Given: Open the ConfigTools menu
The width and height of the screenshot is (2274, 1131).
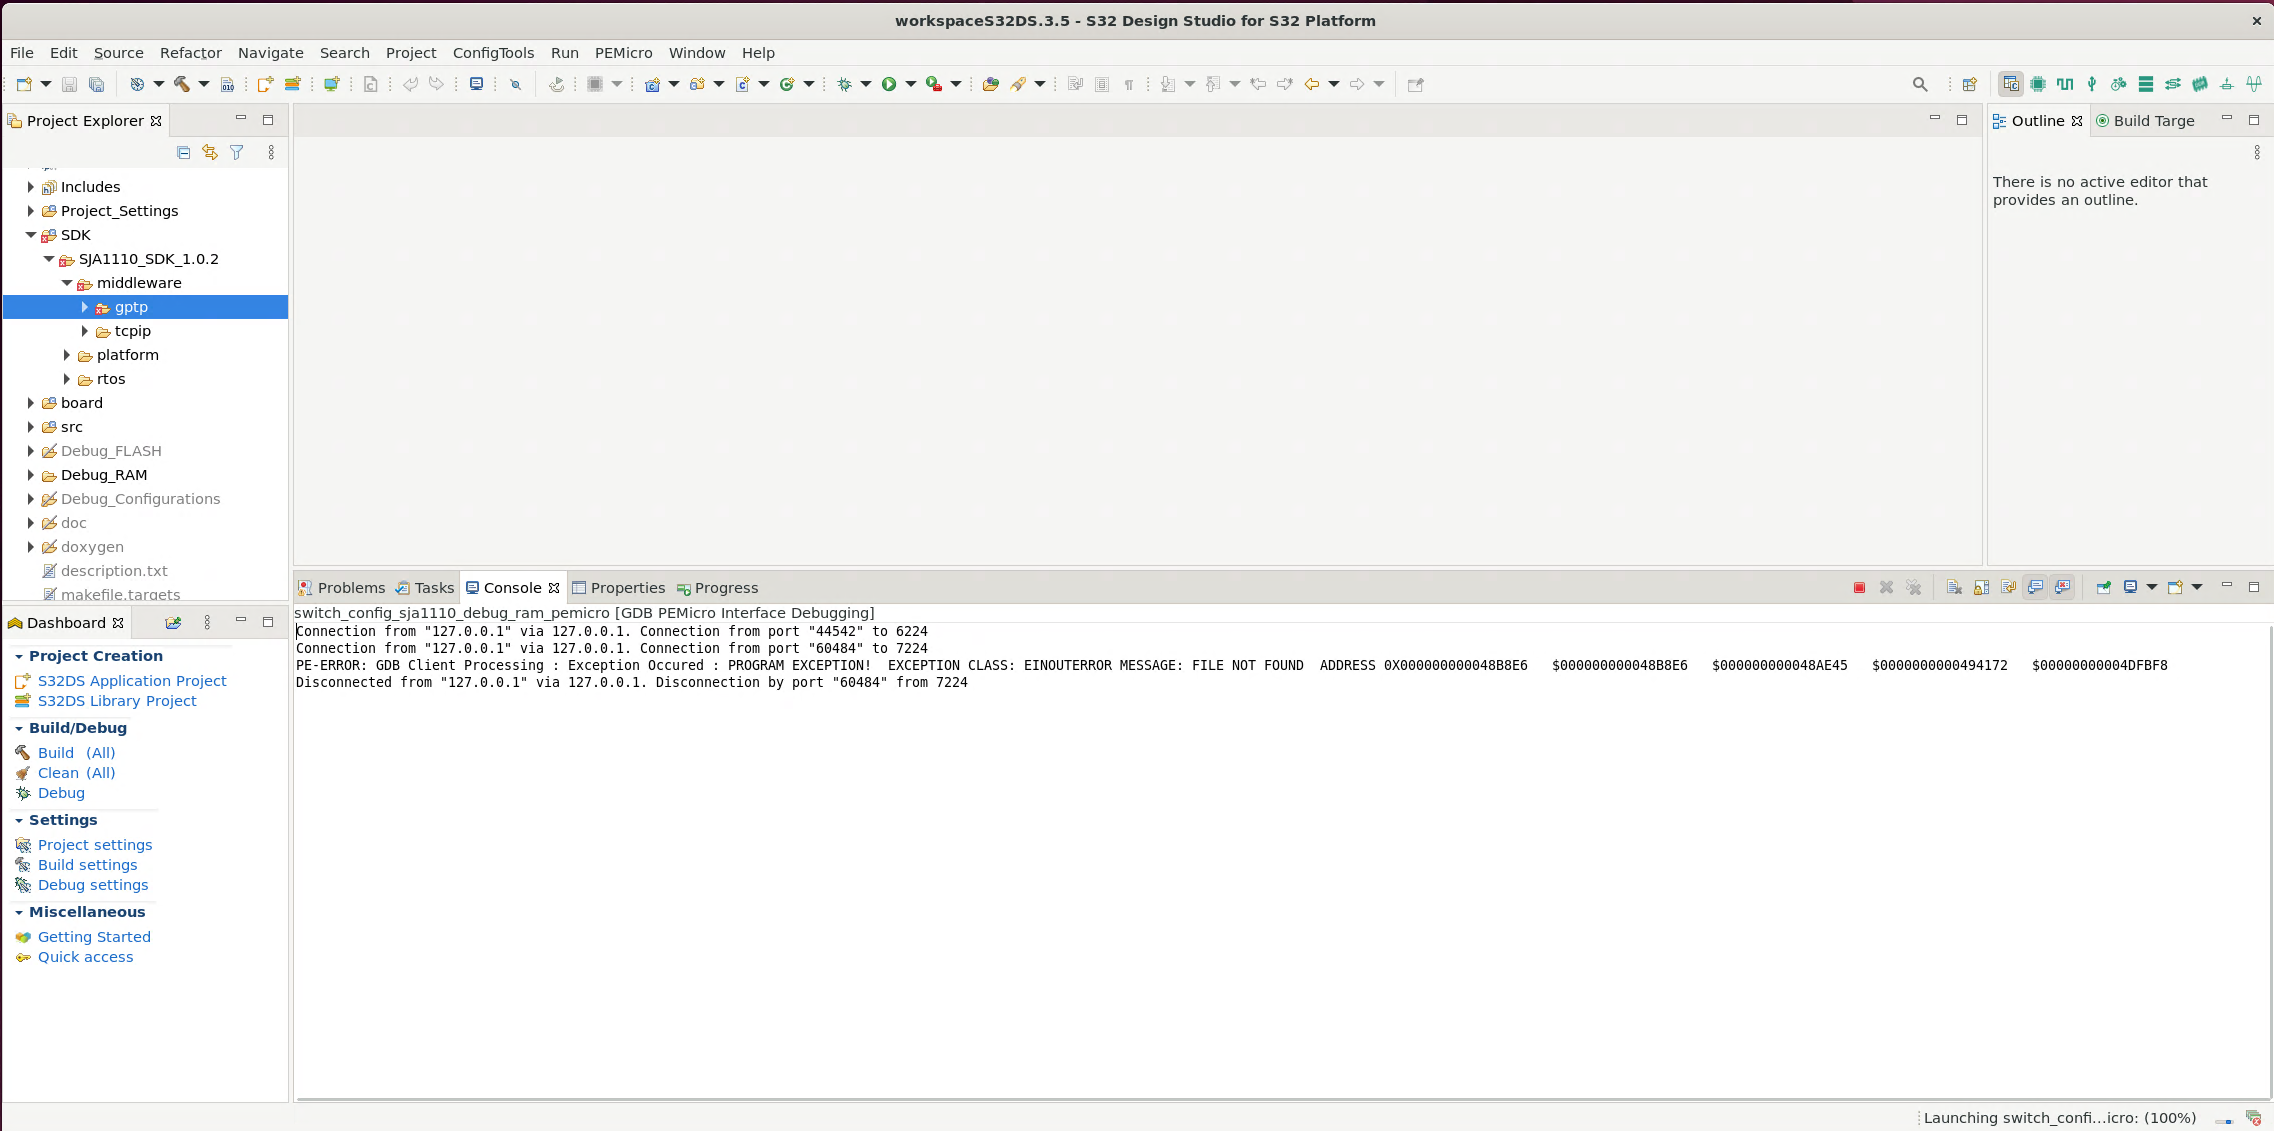Looking at the screenshot, I should coord(493,53).
